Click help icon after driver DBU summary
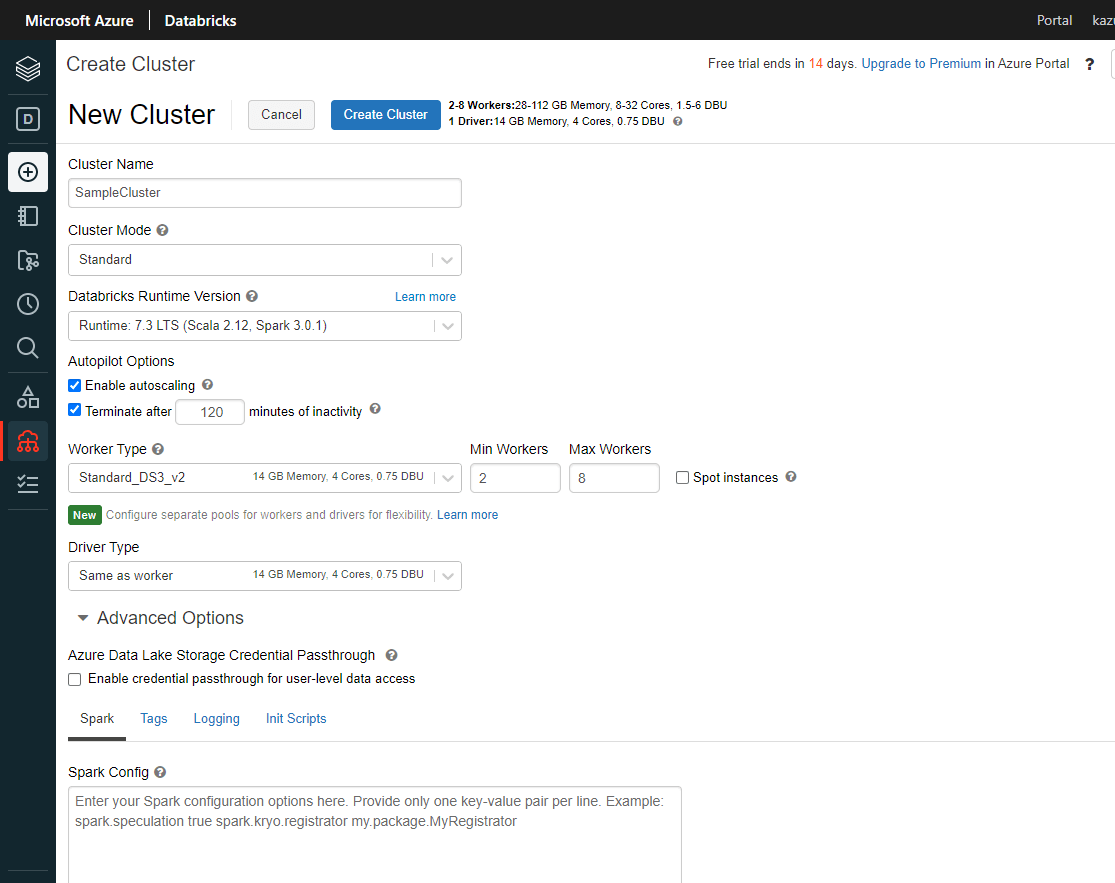 pos(678,122)
